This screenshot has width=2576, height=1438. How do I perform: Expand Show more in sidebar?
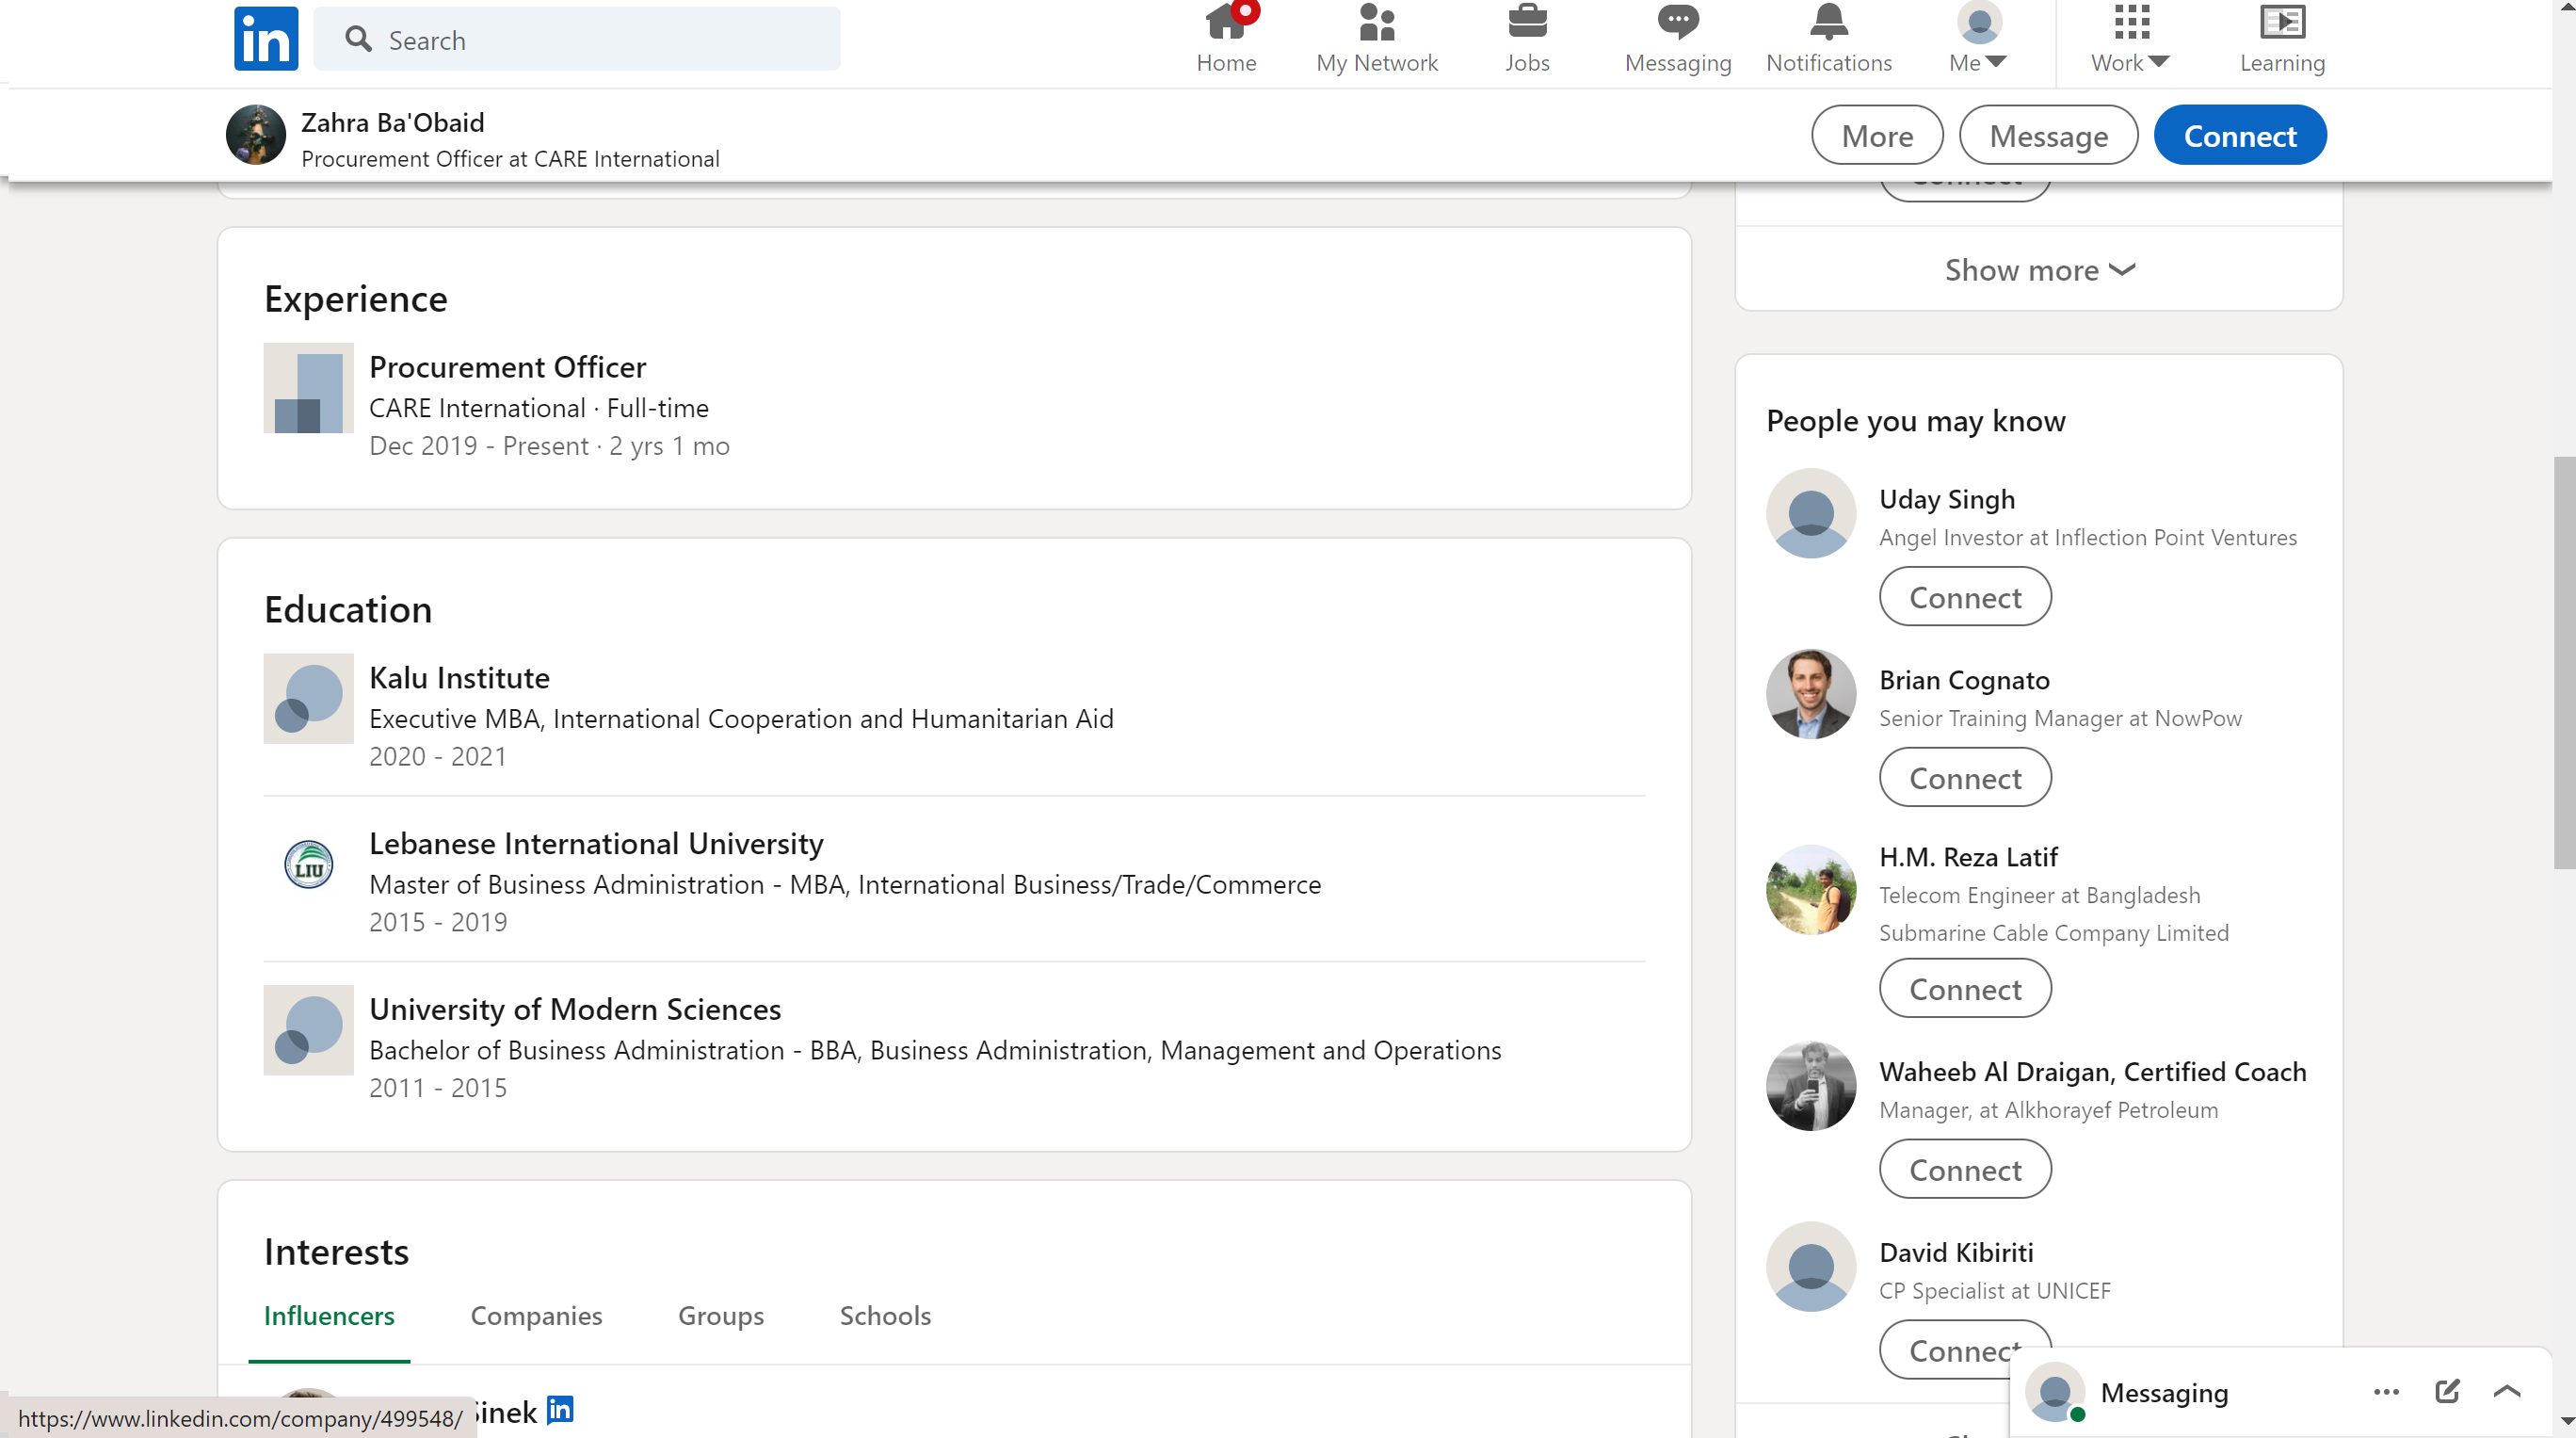click(2038, 270)
